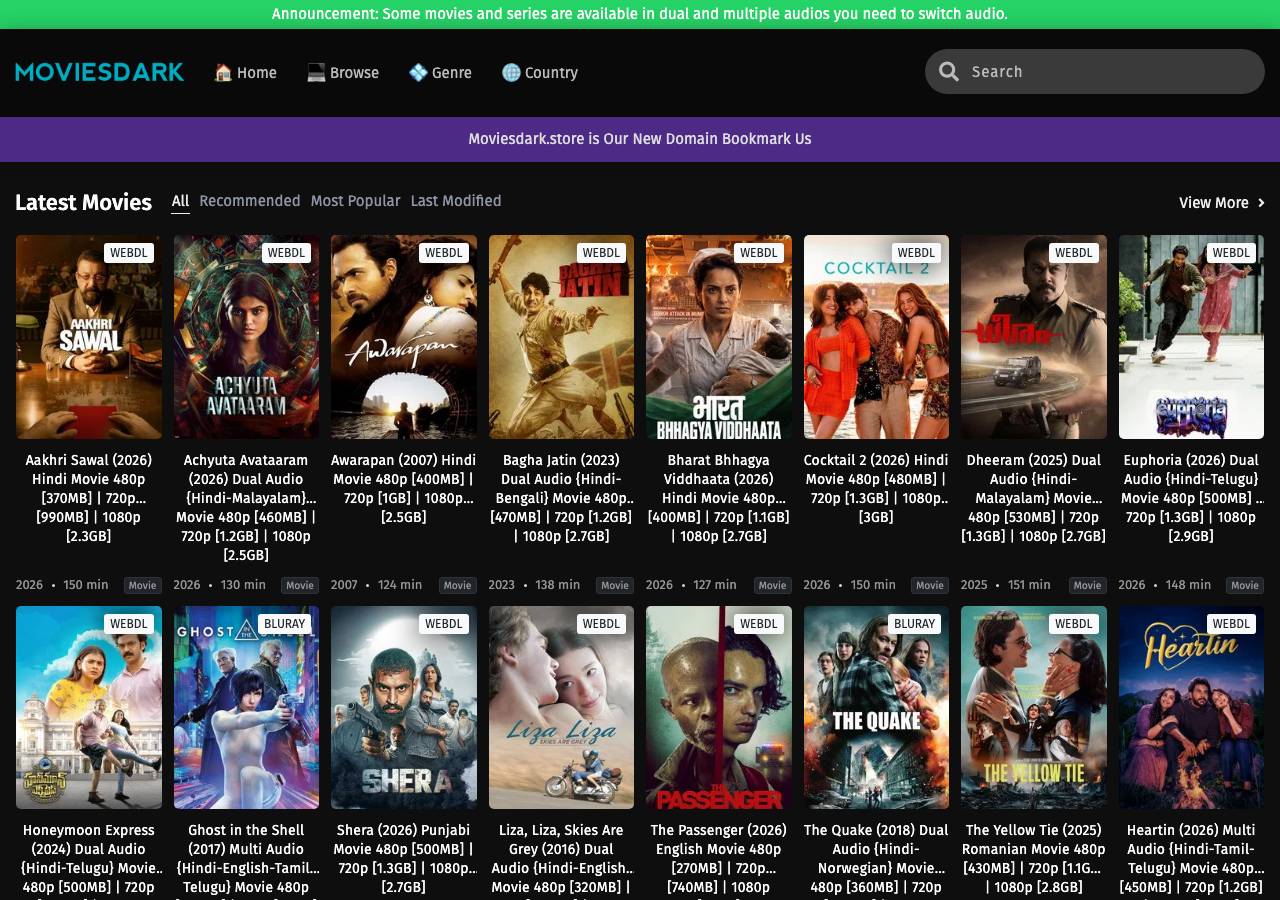Click the Awarapan (2007) Hindi title link
This screenshot has height=900, width=1280.
pyautogui.click(x=404, y=488)
